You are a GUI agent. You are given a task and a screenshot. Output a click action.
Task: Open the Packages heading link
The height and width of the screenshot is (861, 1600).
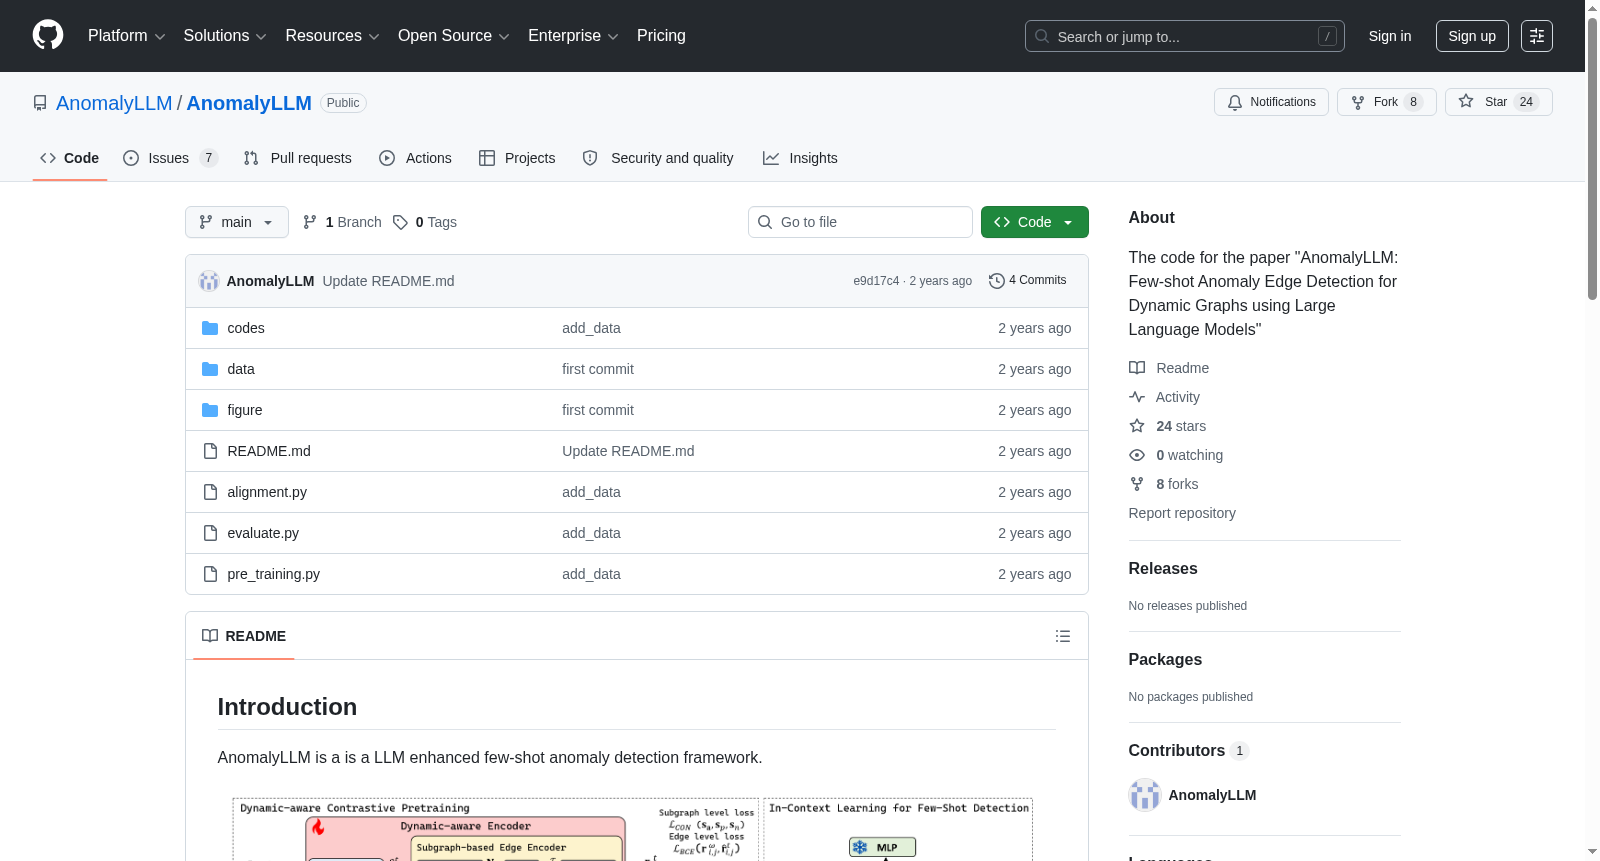click(x=1165, y=659)
